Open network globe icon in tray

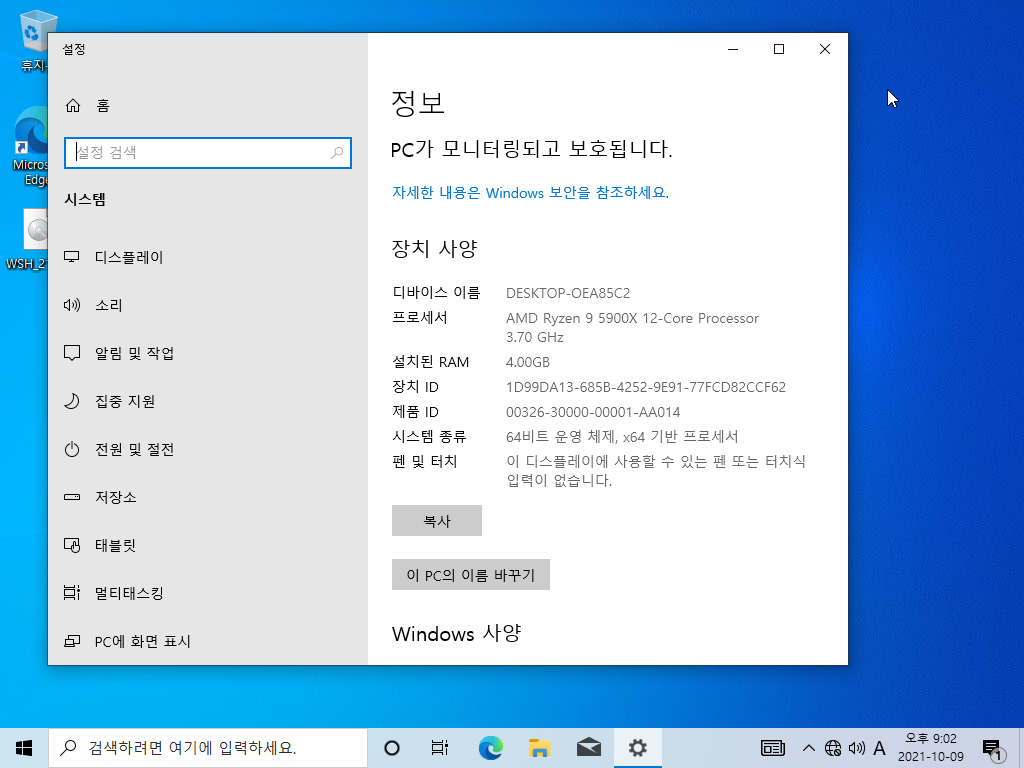click(833, 748)
